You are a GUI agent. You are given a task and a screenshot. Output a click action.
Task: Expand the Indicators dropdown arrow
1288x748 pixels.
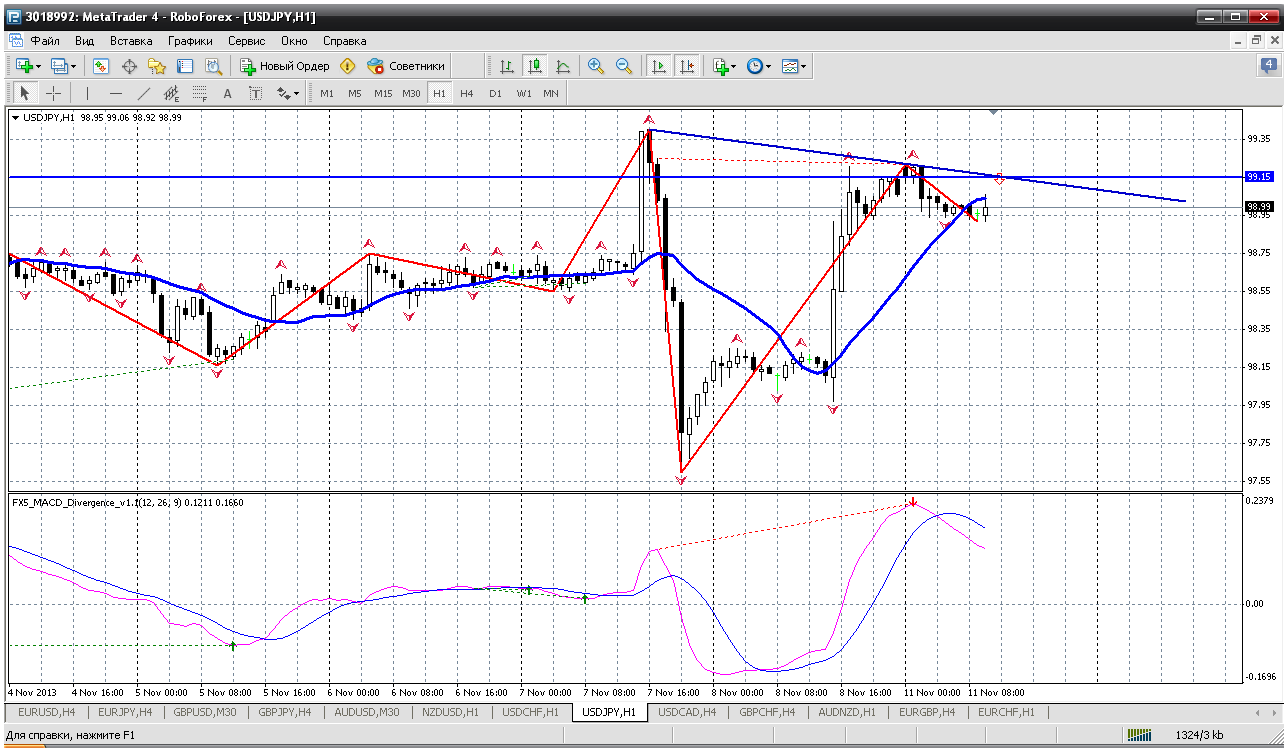(x=734, y=66)
